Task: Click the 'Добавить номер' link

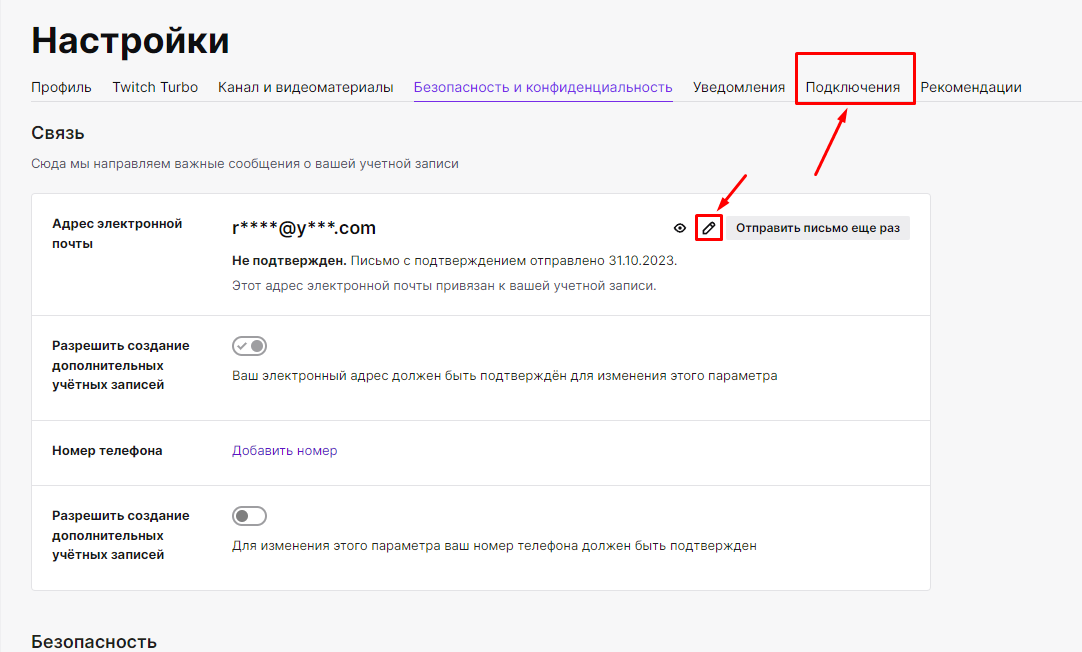Action: 285,451
